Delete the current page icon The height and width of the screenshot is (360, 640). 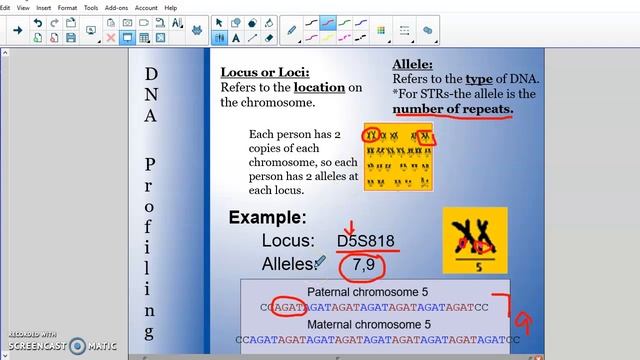(54, 38)
